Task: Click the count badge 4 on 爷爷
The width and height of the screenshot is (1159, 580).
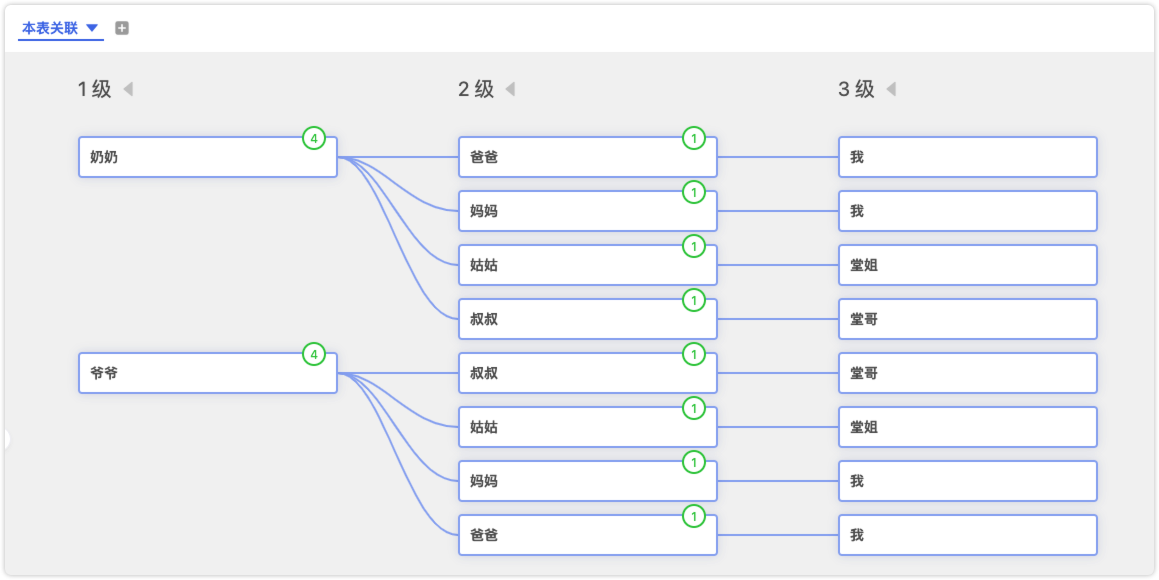Action: point(314,354)
